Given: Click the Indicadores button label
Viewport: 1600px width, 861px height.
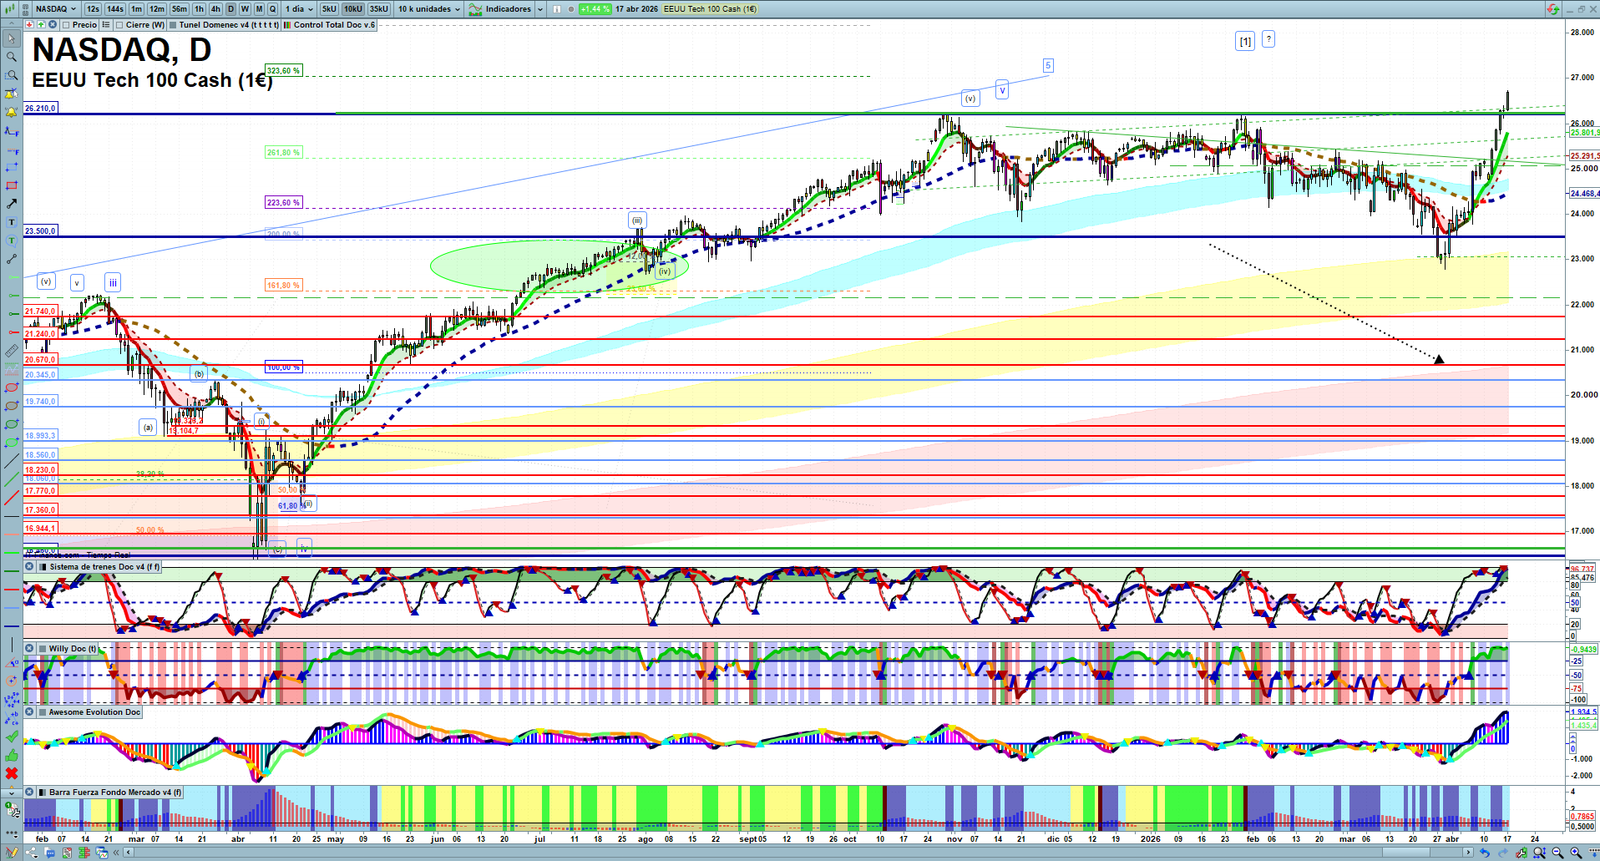Looking at the screenshot, I should tap(508, 9).
